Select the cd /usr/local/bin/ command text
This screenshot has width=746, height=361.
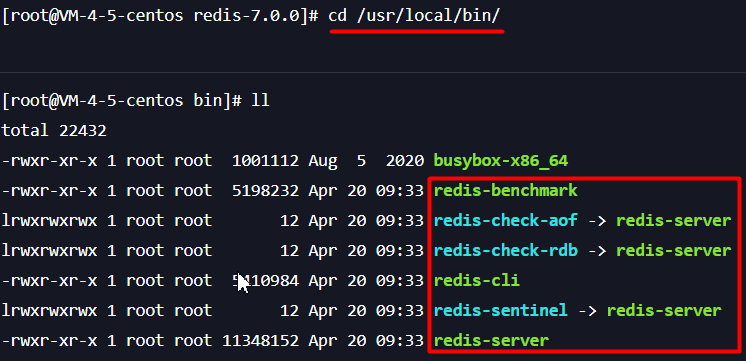coord(414,16)
